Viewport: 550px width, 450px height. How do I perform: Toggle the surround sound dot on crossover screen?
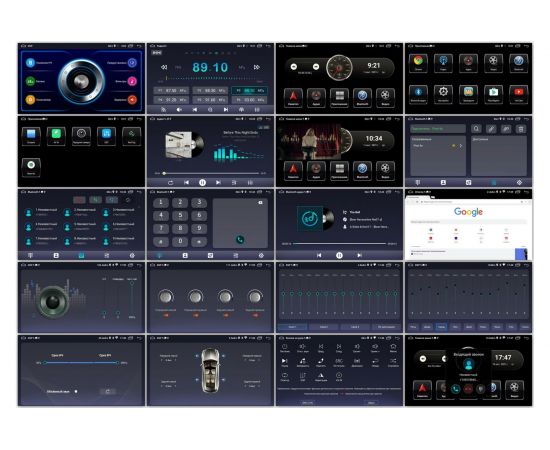coord(76,391)
